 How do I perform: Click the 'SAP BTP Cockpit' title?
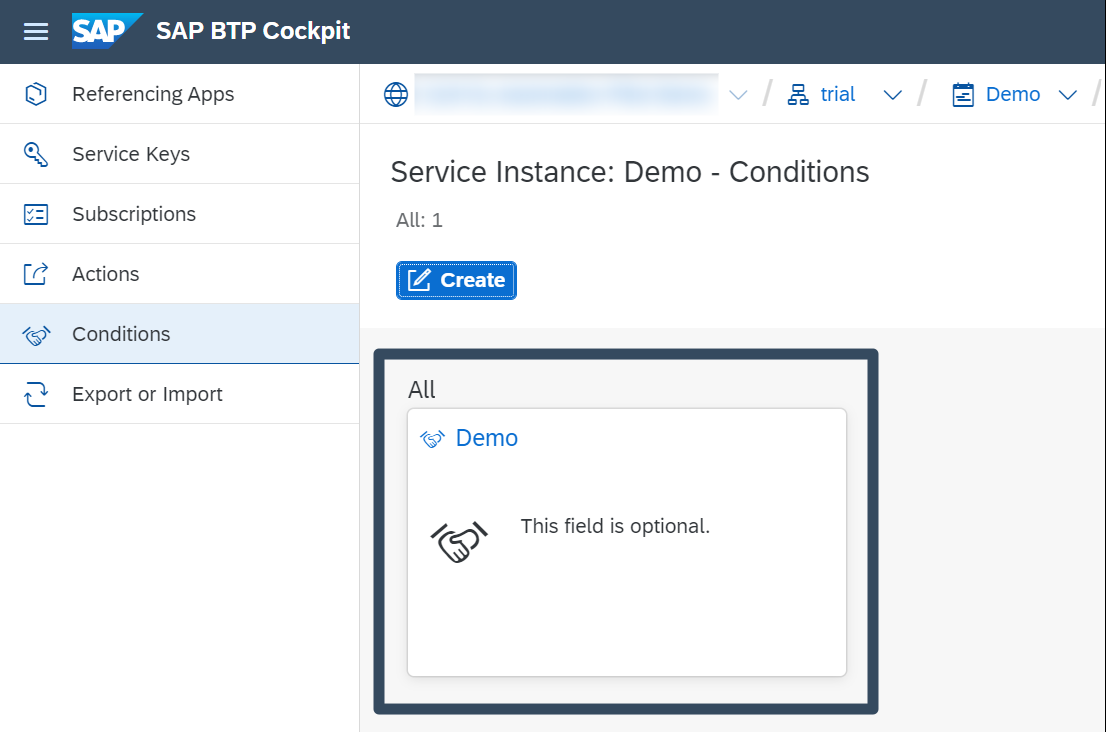point(253,31)
